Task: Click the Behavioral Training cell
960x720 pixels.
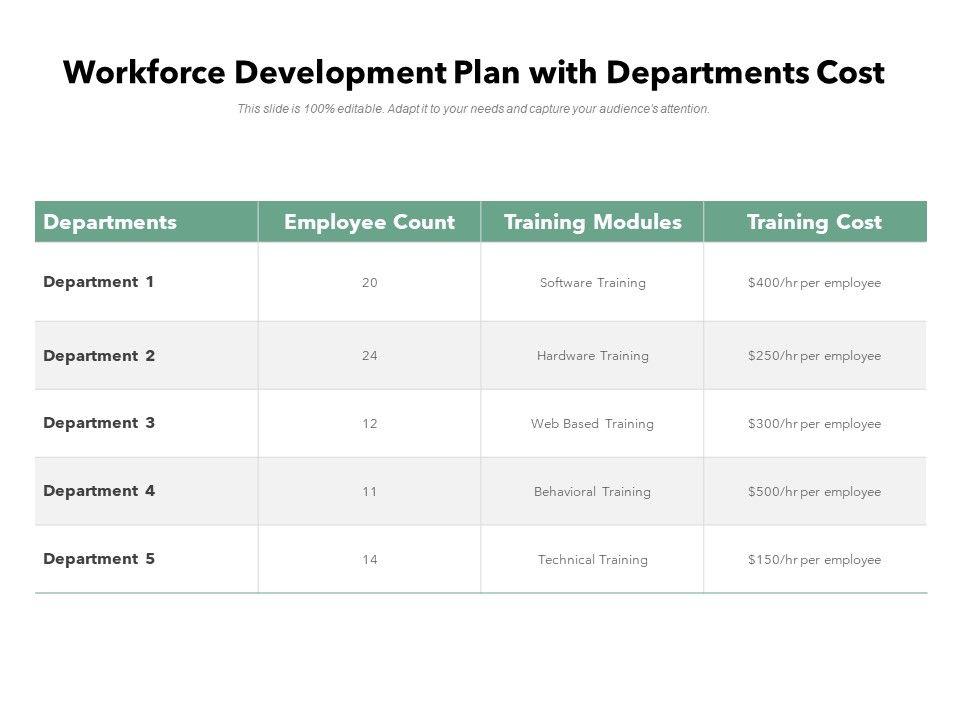Action: click(592, 492)
